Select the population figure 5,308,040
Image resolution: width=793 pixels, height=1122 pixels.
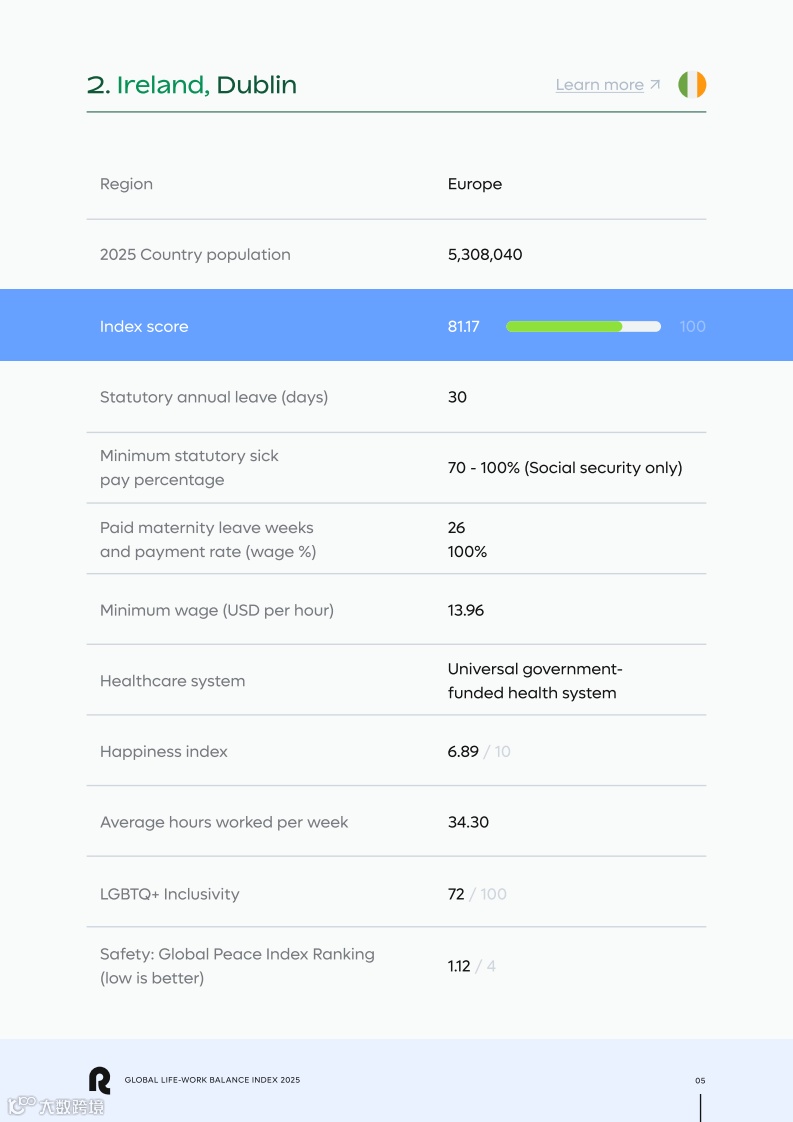pyautogui.click(x=485, y=255)
